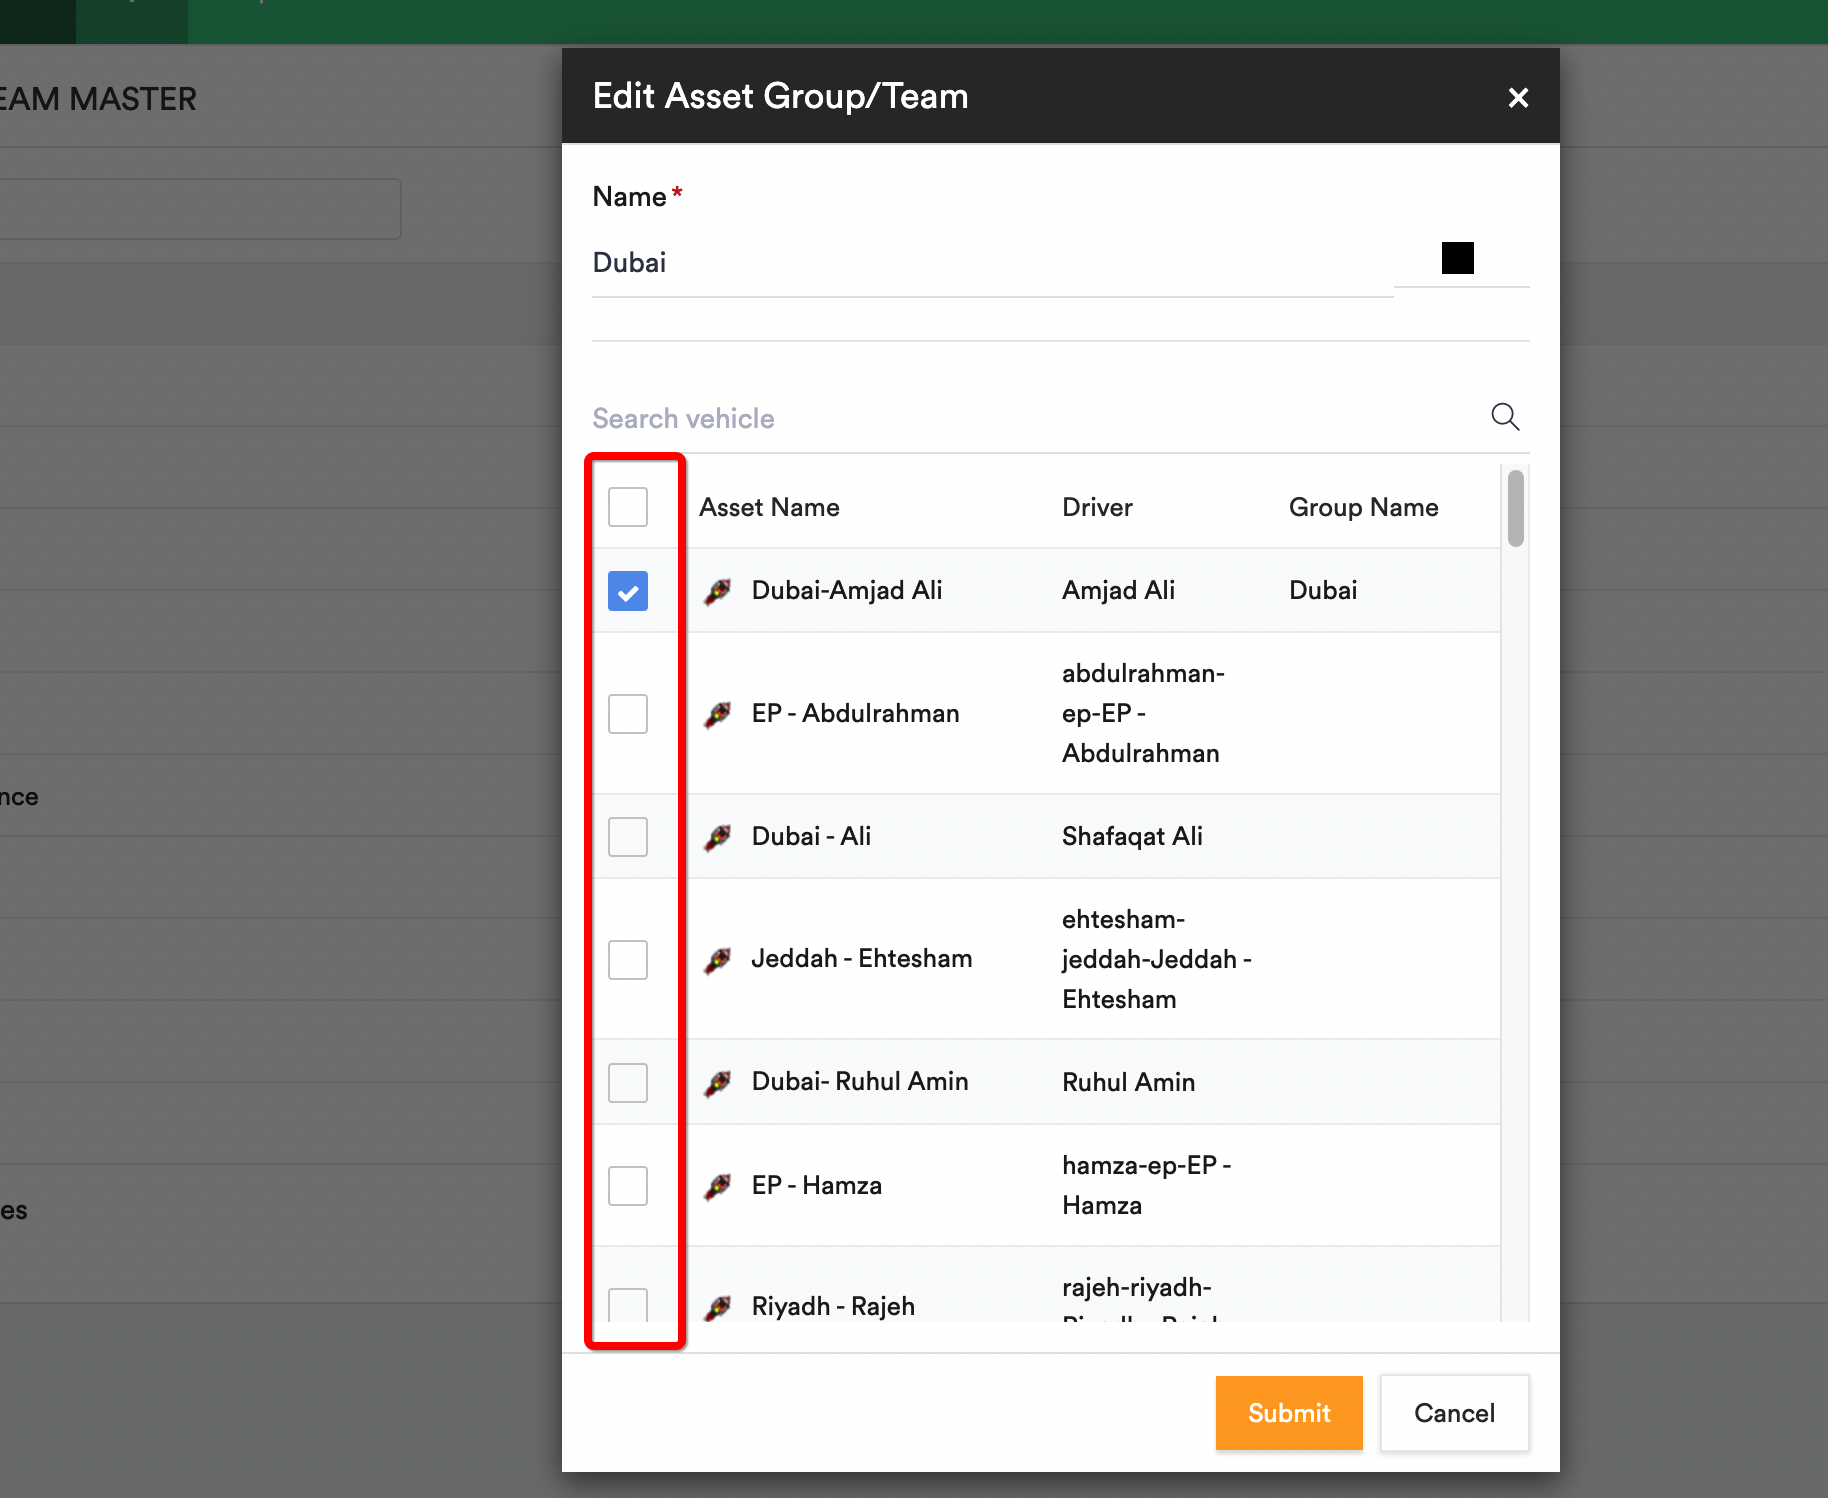Click driver cell hamza-ep-EP - Hamza
The width and height of the screenshot is (1828, 1498).
pos(1146,1185)
